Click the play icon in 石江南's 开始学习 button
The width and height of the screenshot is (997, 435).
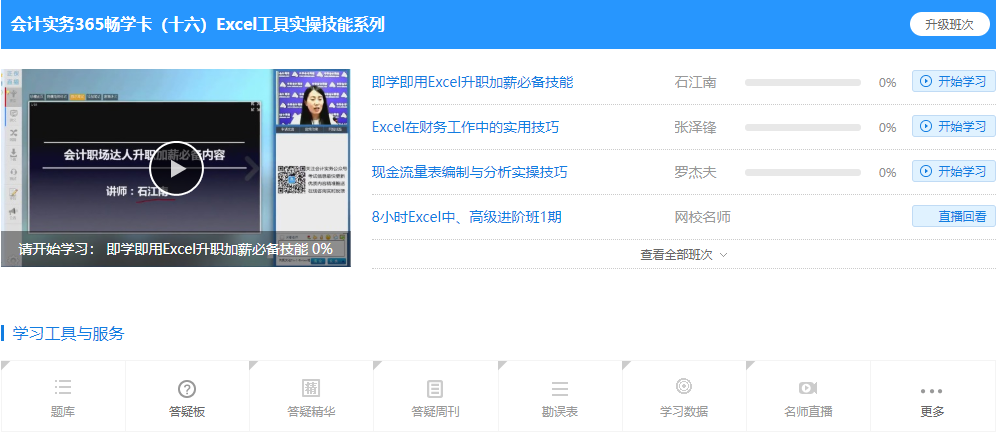[926, 81]
